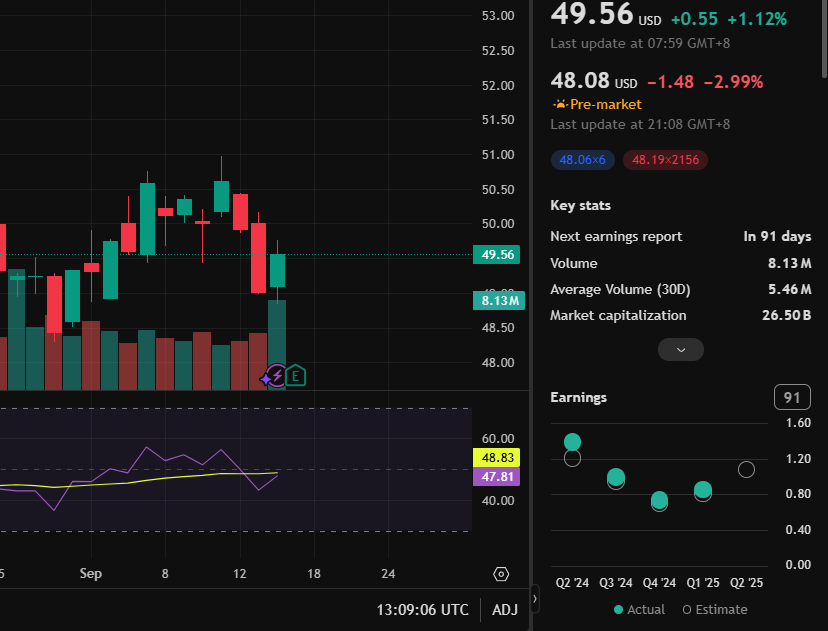This screenshot has height=631, width=828.
Task: Click the blue 48.06×6 bid badge
Action: [582, 159]
